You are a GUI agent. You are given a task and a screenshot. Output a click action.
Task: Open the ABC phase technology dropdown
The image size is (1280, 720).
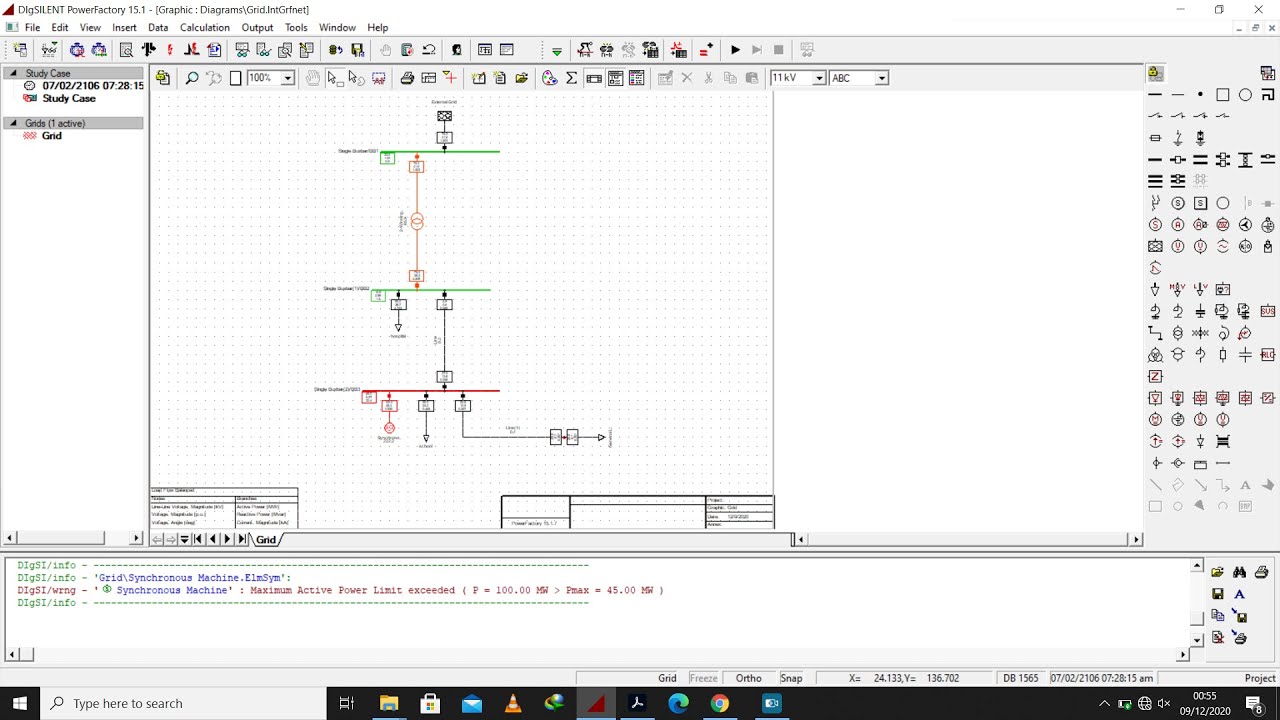pos(881,78)
